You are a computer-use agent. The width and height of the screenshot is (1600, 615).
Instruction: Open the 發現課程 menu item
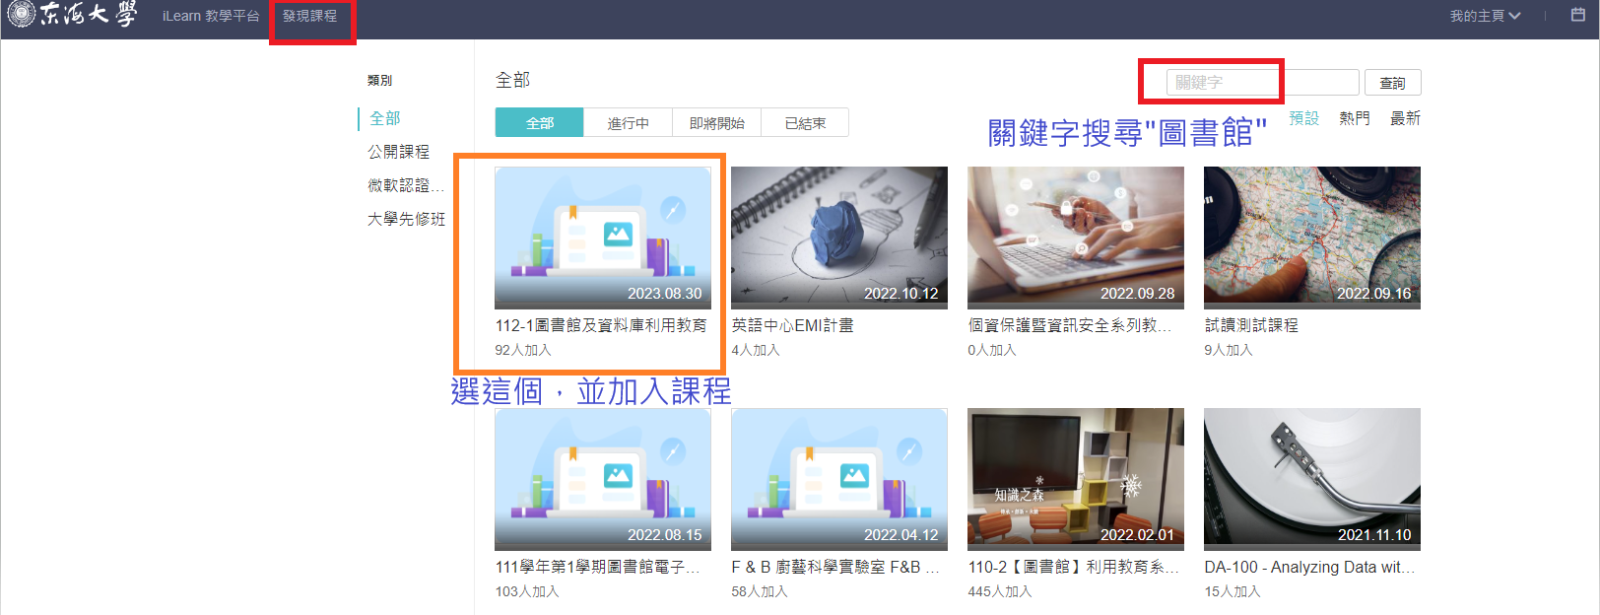point(310,17)
